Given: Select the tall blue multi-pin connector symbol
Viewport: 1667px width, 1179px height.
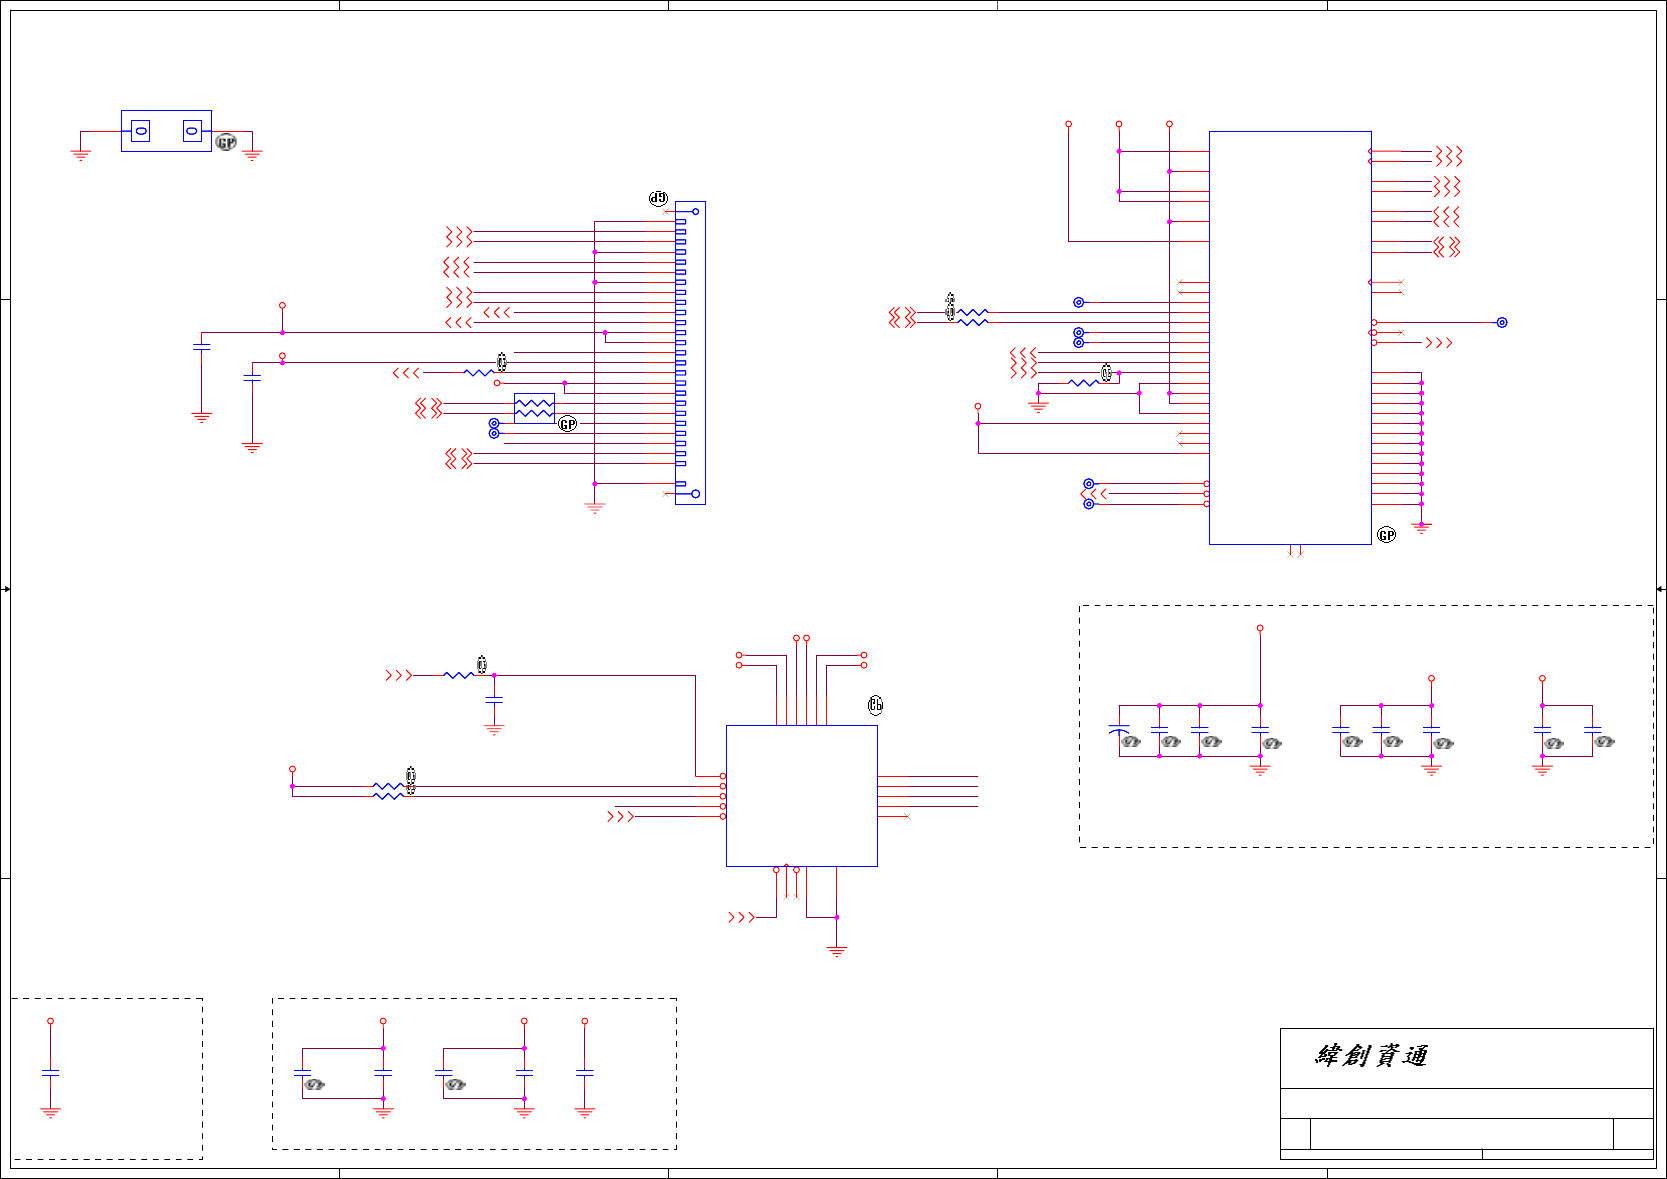Looking at the screenshot, I should tap(690, 353).
